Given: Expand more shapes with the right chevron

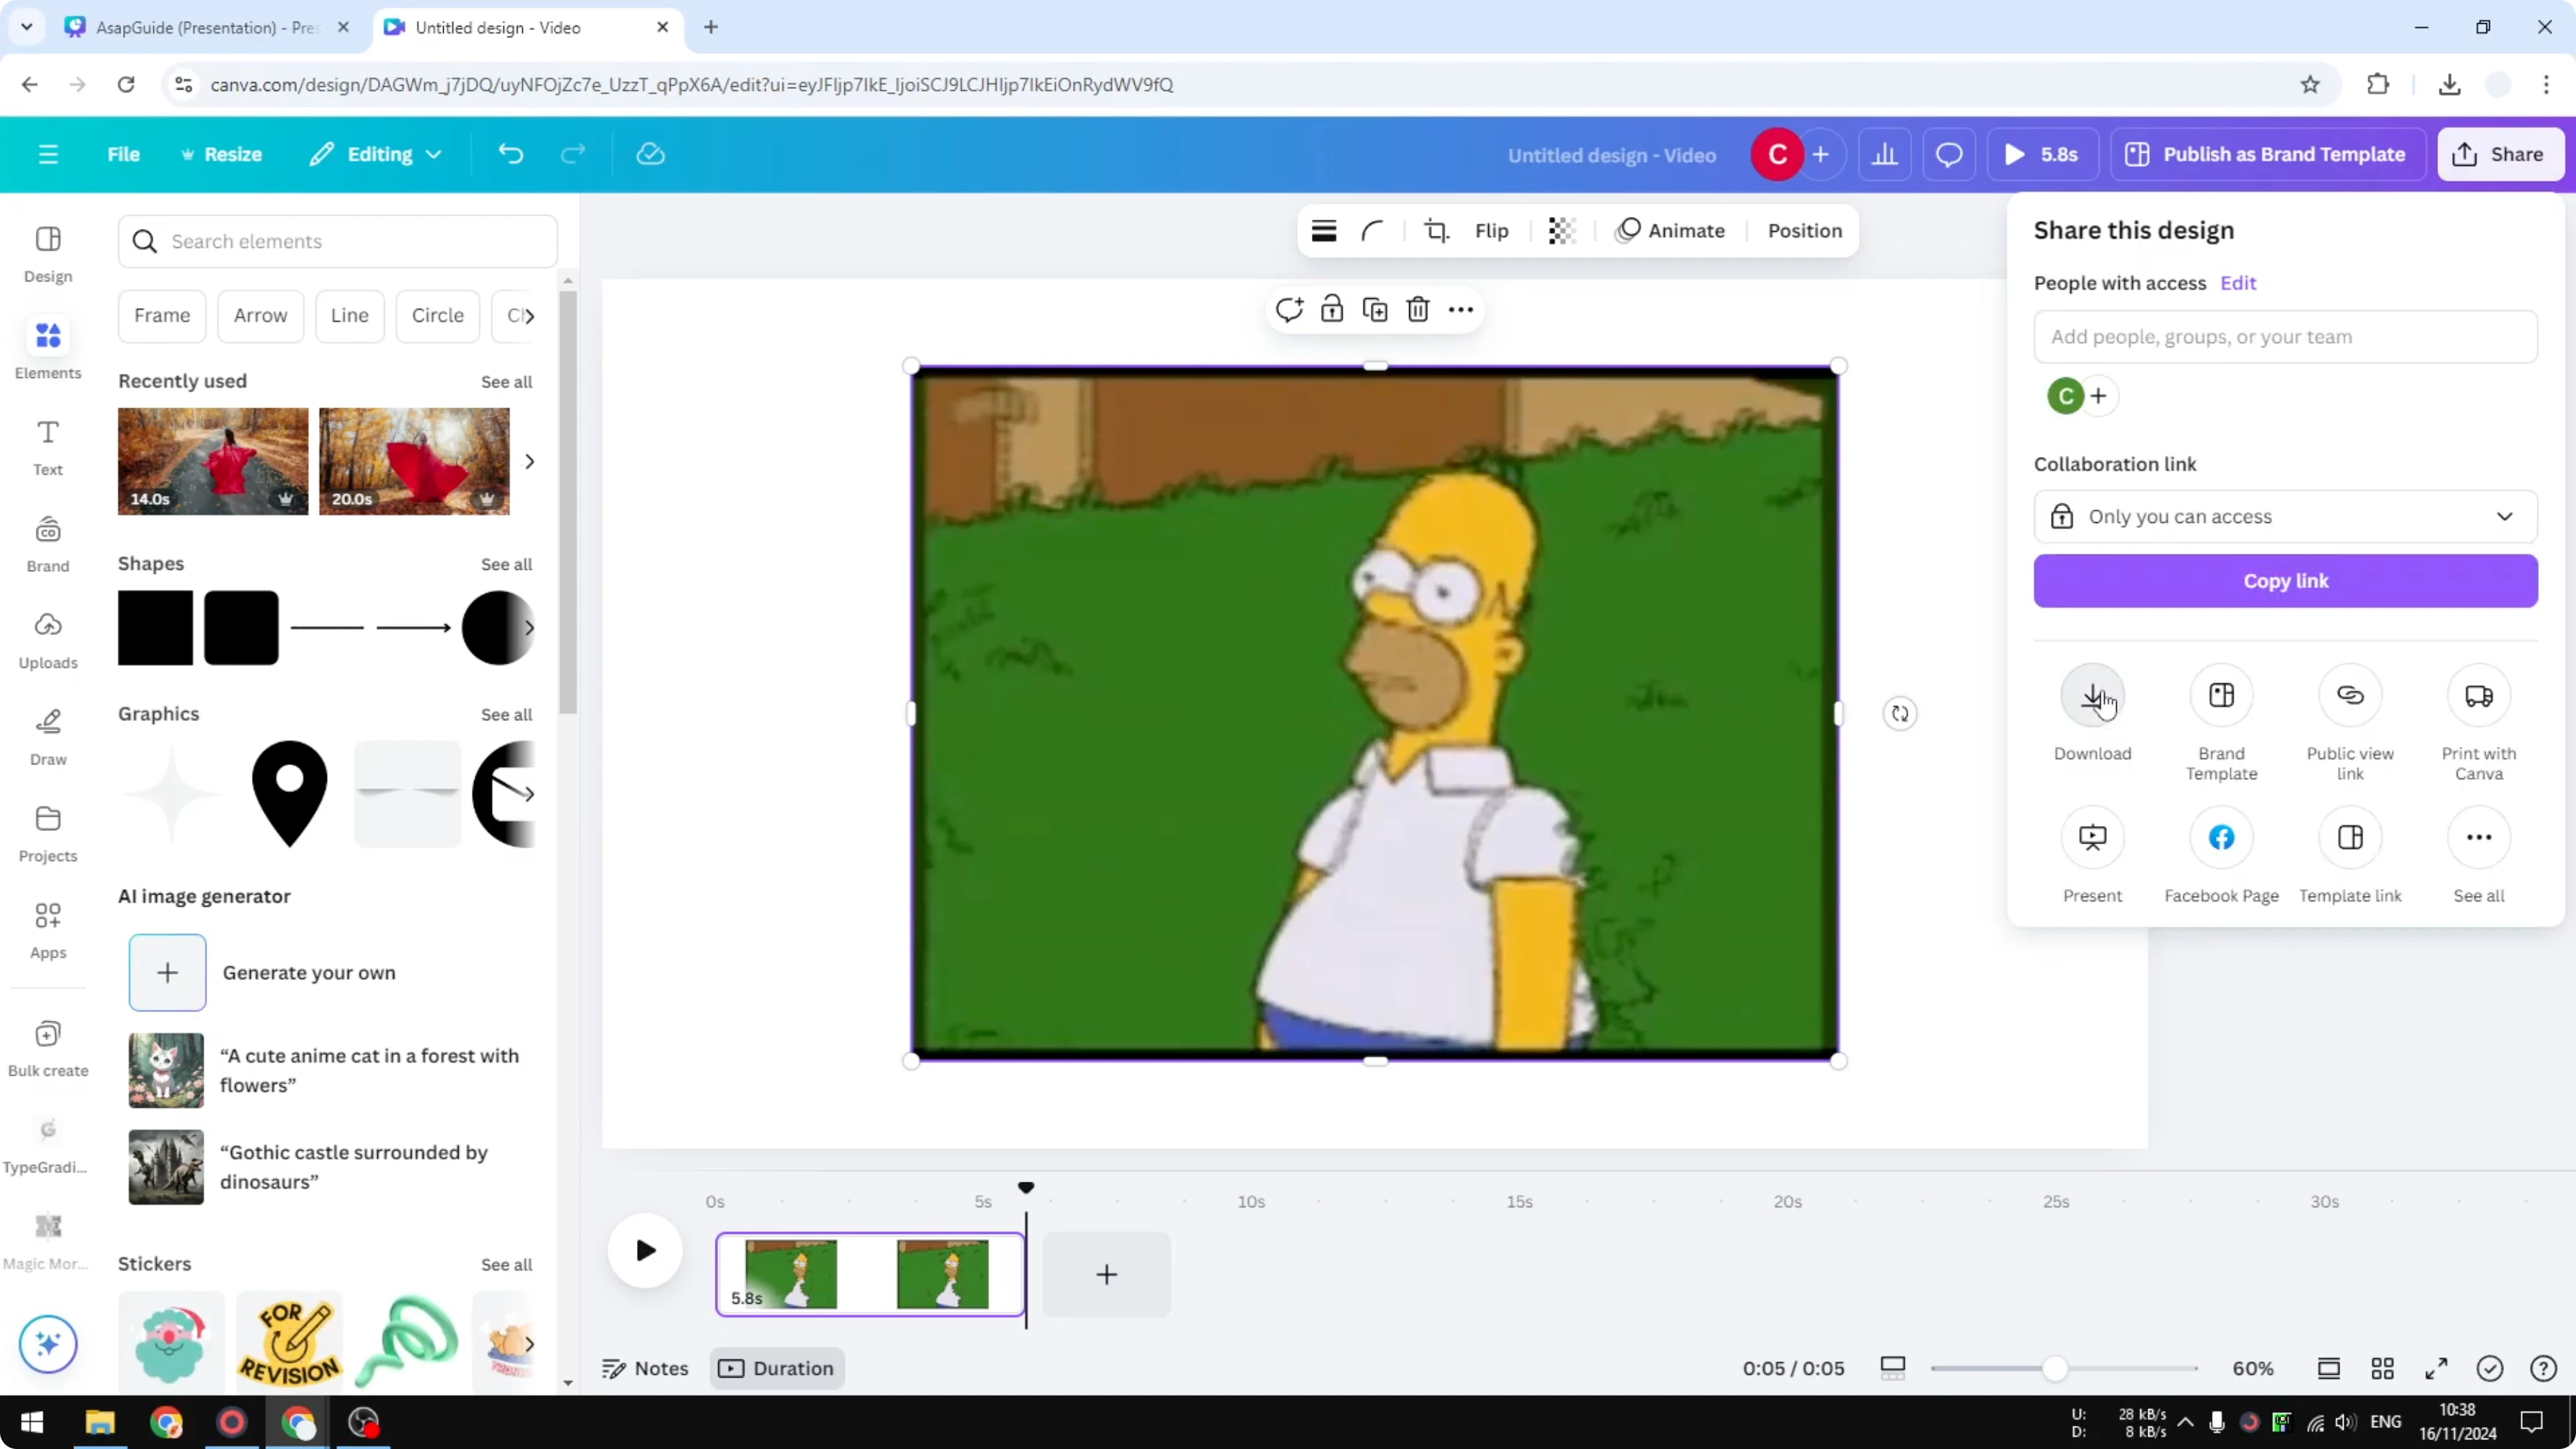Looking at the screenshot, I should pyautogui.click(x=530, y=628).
